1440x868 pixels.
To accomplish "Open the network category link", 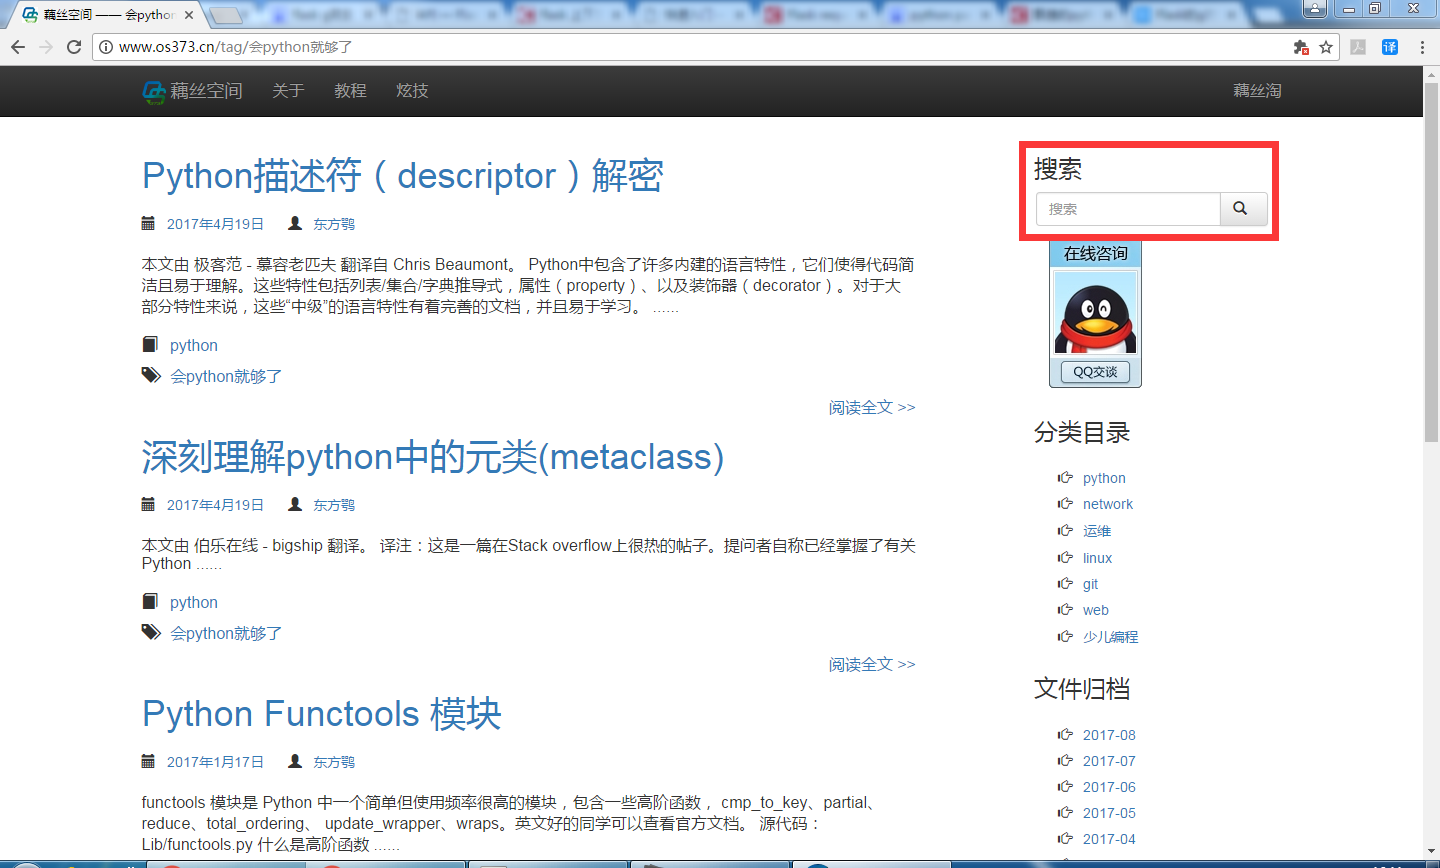I will [1108, 504].
